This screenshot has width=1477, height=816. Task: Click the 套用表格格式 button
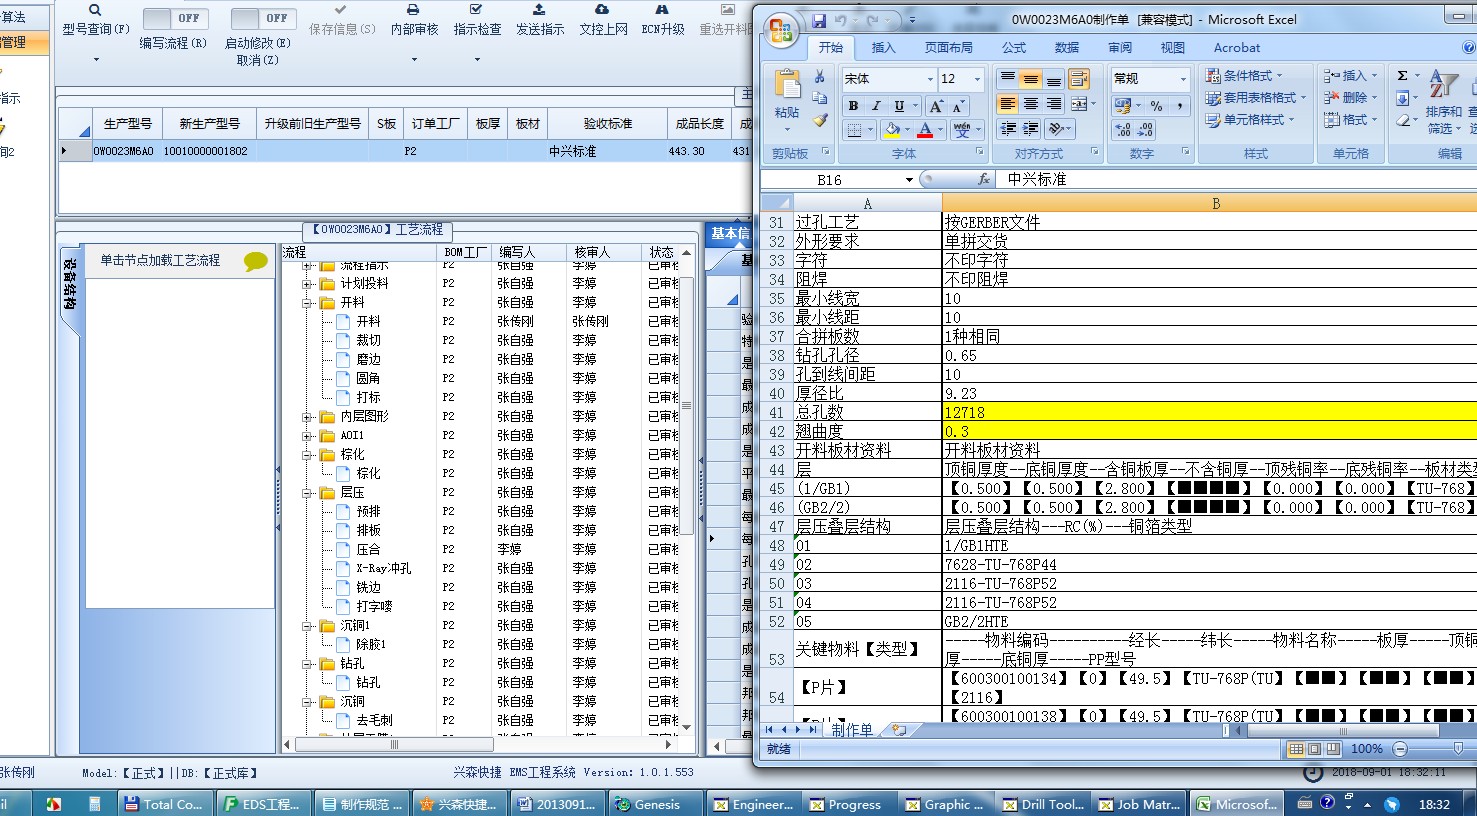point(1256,97)
